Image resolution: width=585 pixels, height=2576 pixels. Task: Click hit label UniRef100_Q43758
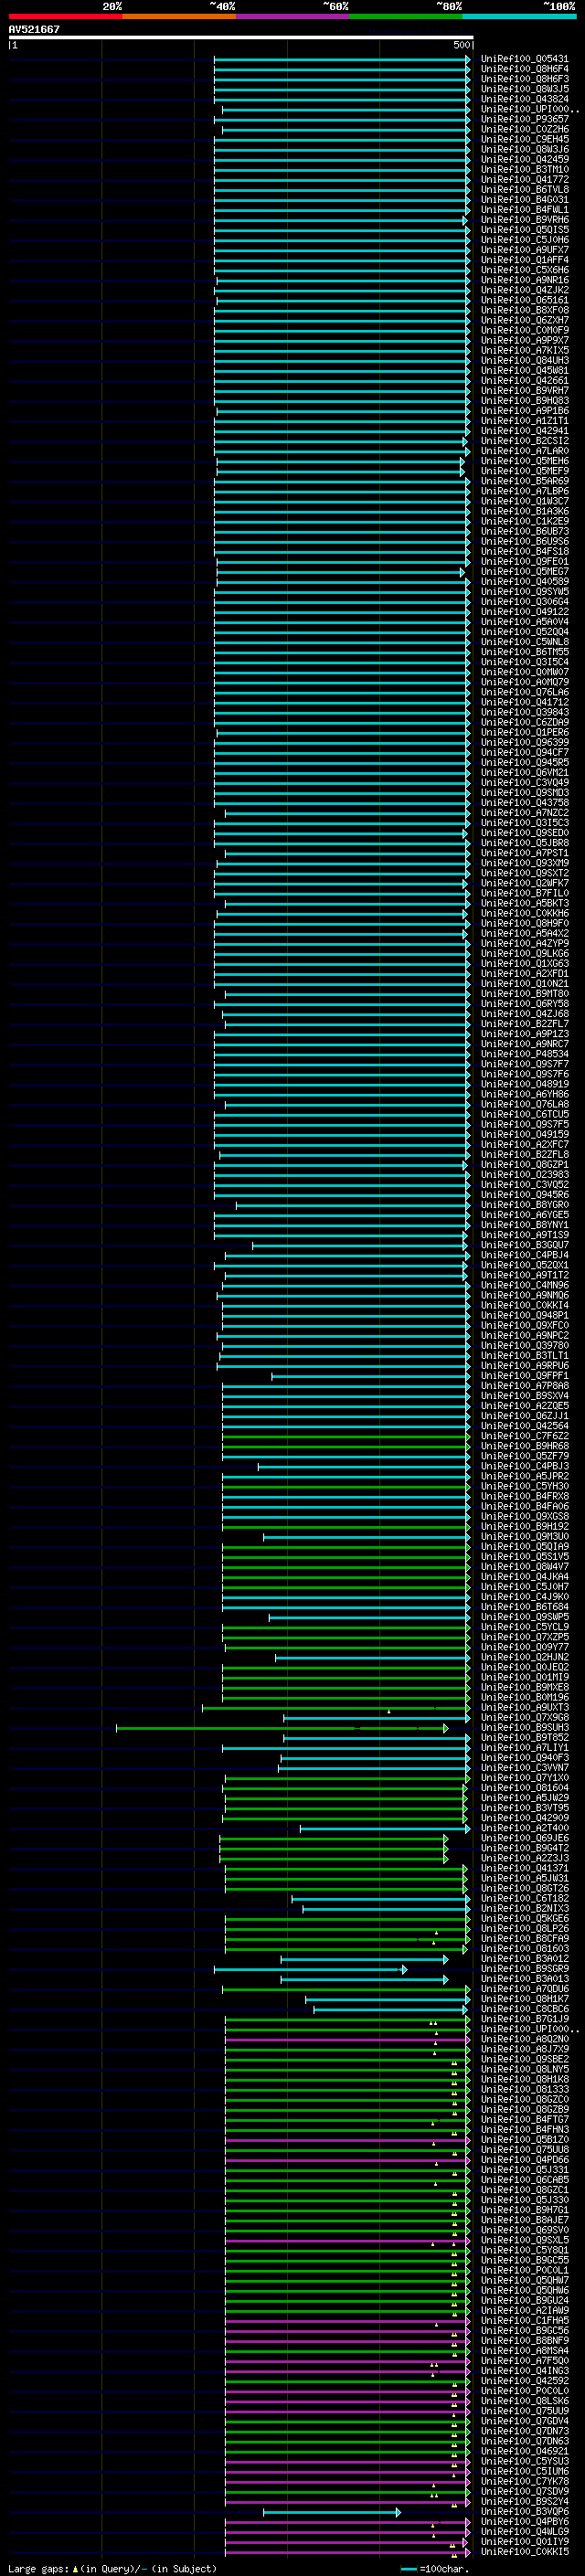524,803
